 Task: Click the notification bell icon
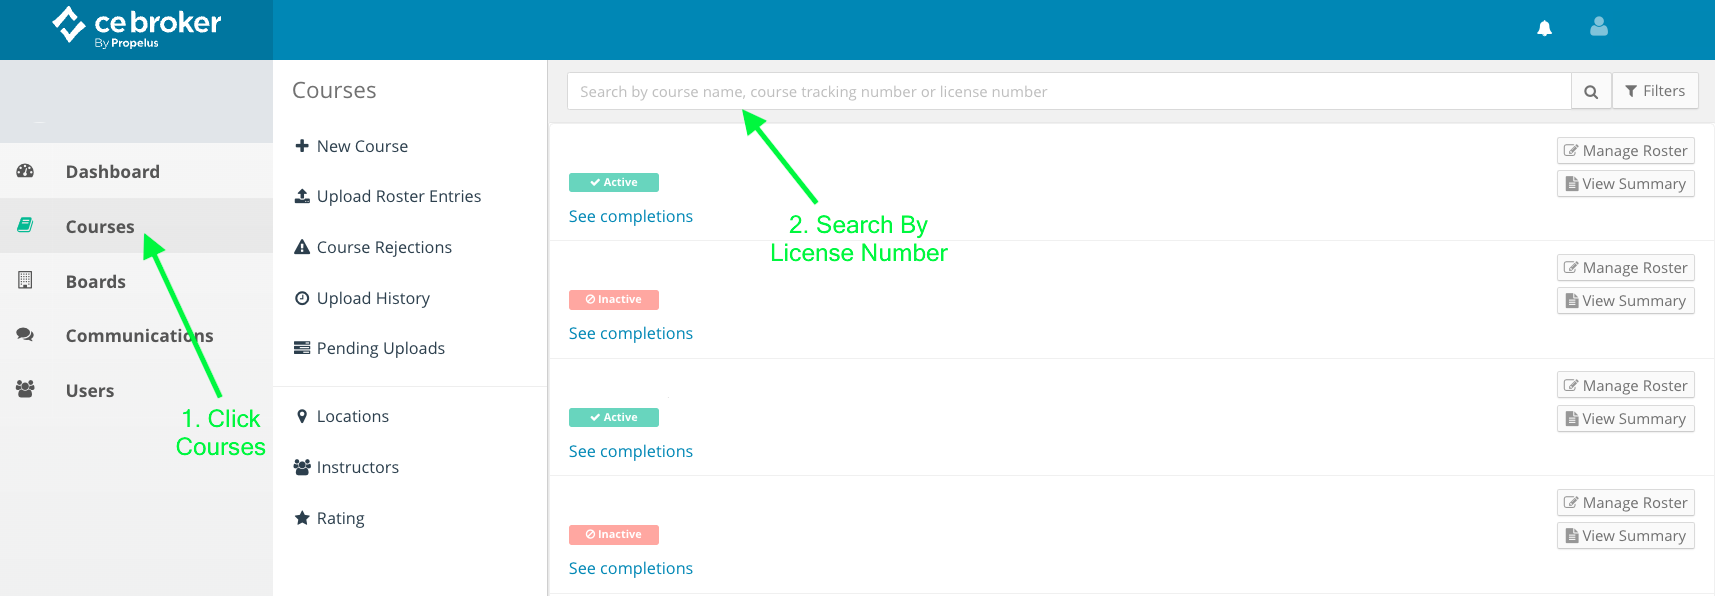coord(1544,28)
